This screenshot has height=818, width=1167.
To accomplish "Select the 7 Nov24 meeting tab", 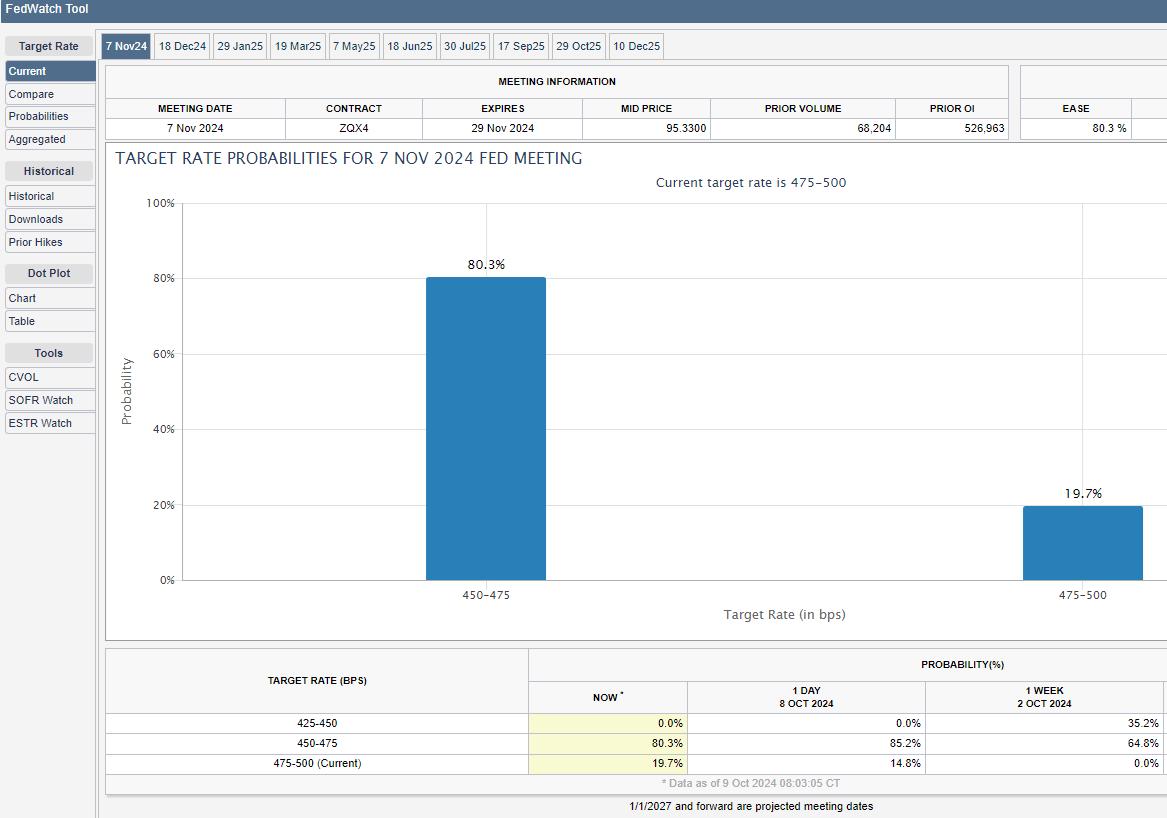I will pos(126,46).
